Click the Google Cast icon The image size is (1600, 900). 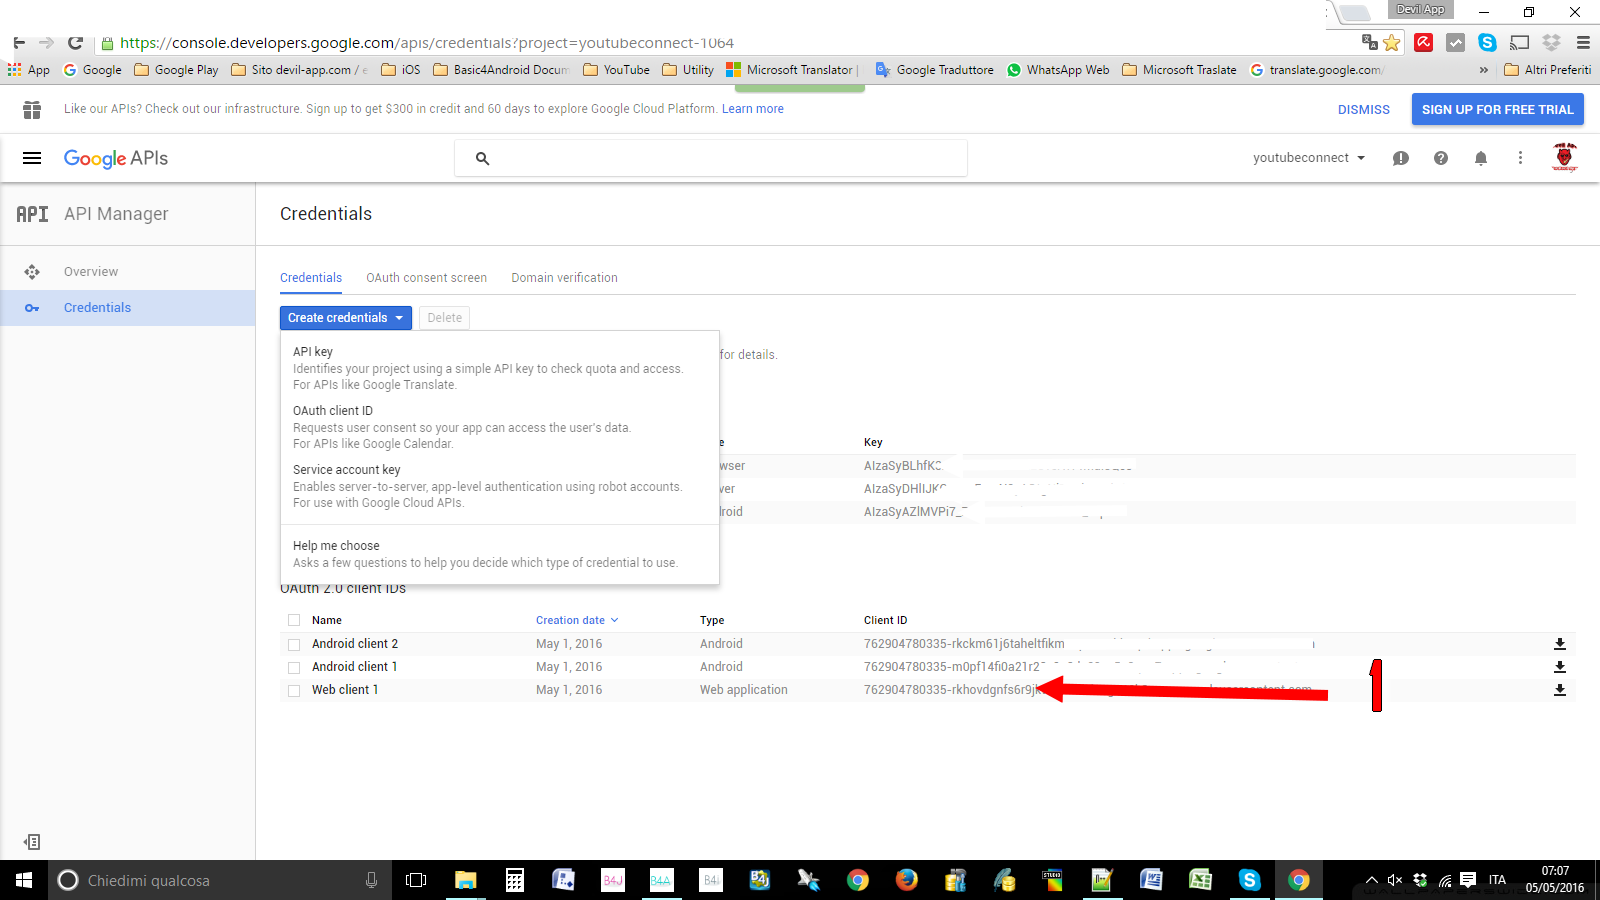point(1519,42)
